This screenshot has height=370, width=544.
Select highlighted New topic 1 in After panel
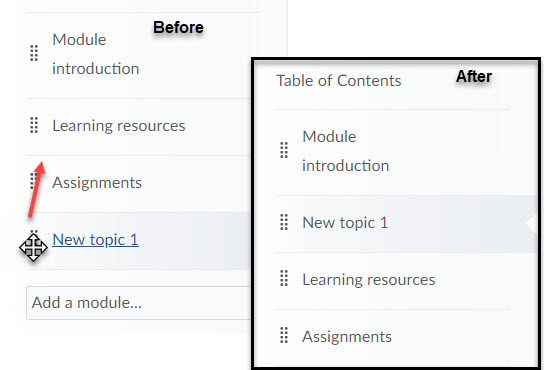pyautogui.click(x=345, y=222)
